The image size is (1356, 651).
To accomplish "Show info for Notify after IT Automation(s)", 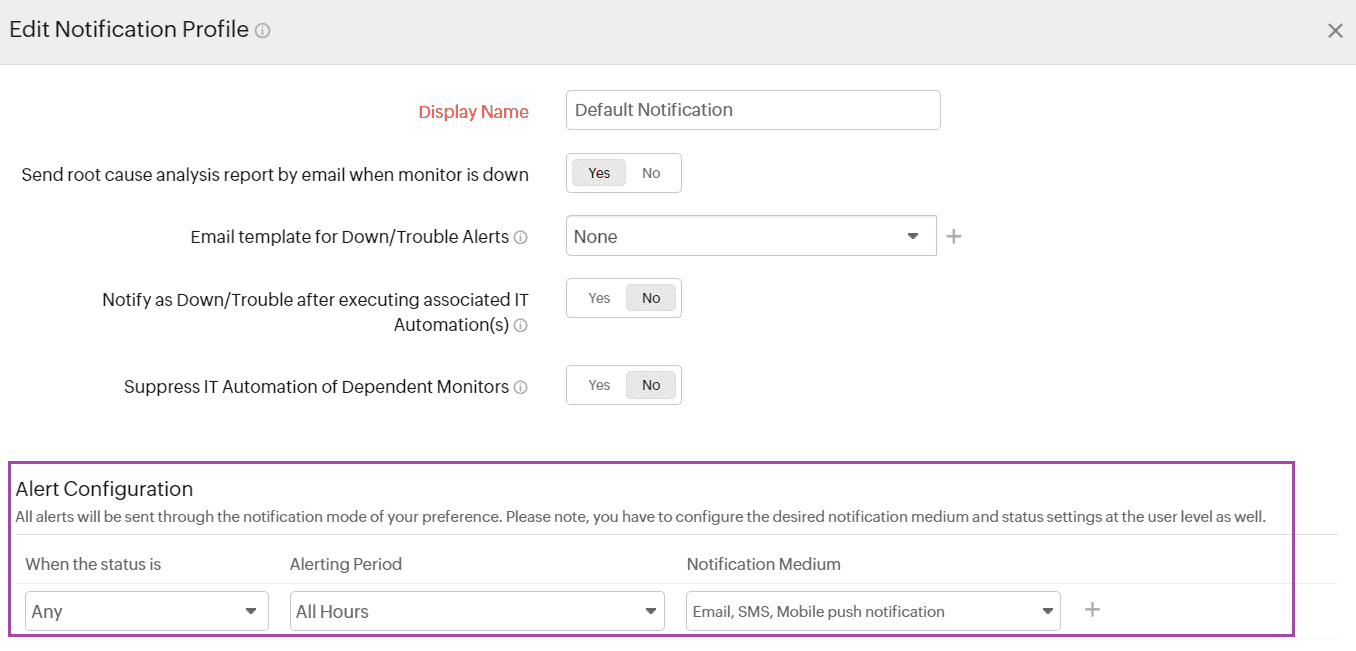I will point(520,326).
